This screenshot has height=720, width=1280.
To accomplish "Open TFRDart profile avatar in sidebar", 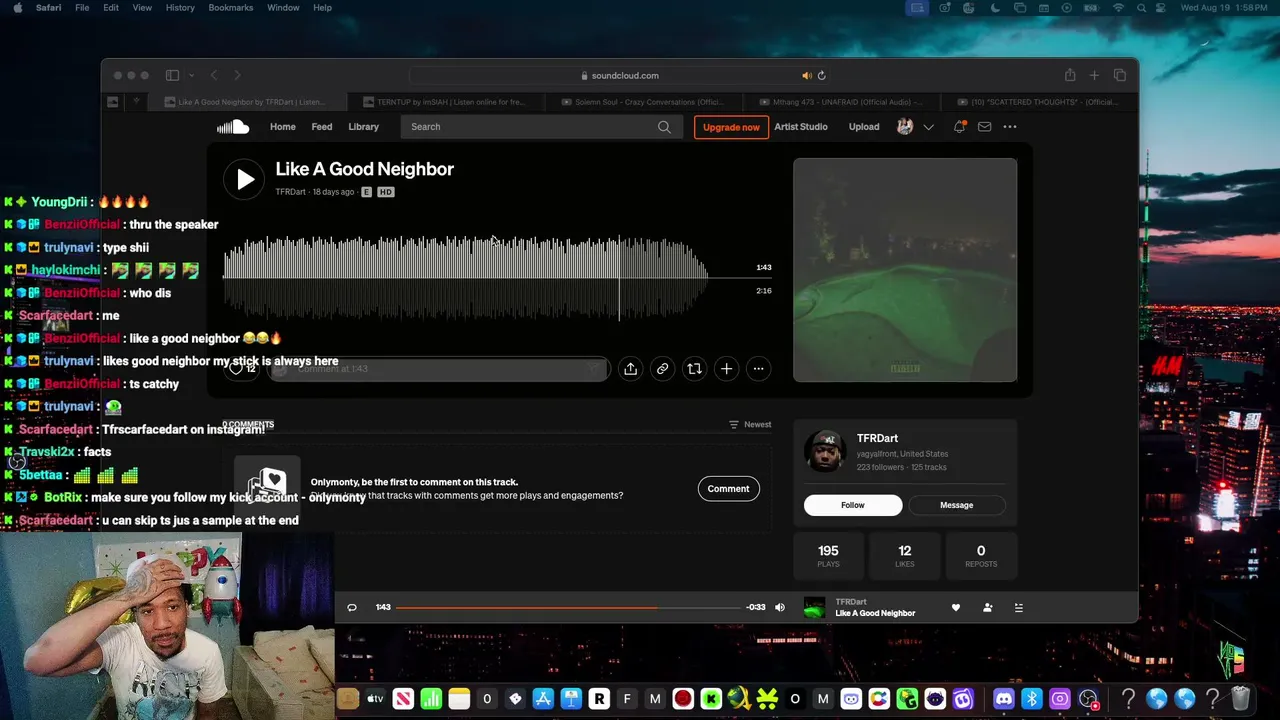I will tap(826, 451).
